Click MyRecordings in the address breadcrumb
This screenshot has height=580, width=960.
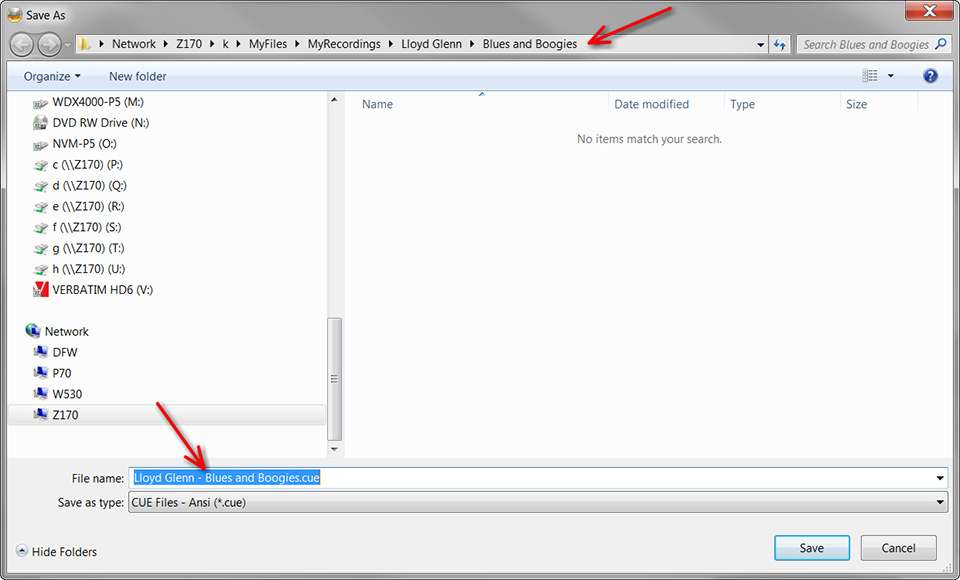(344, 44)
